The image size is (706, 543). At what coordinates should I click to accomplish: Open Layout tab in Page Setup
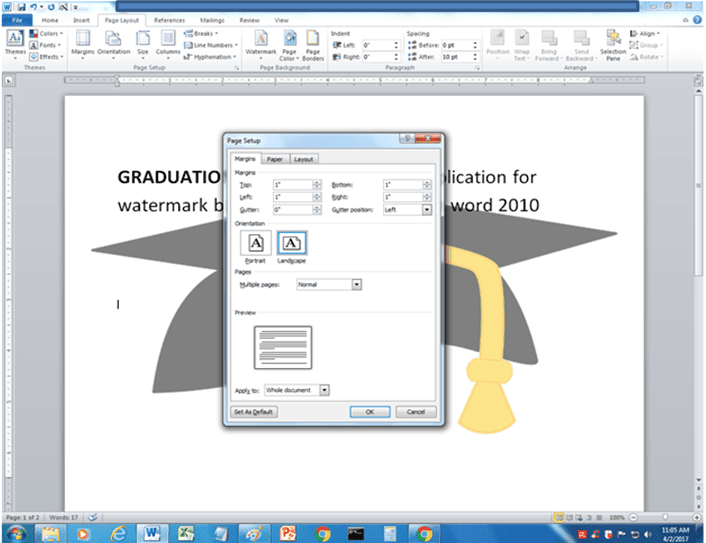303,159
